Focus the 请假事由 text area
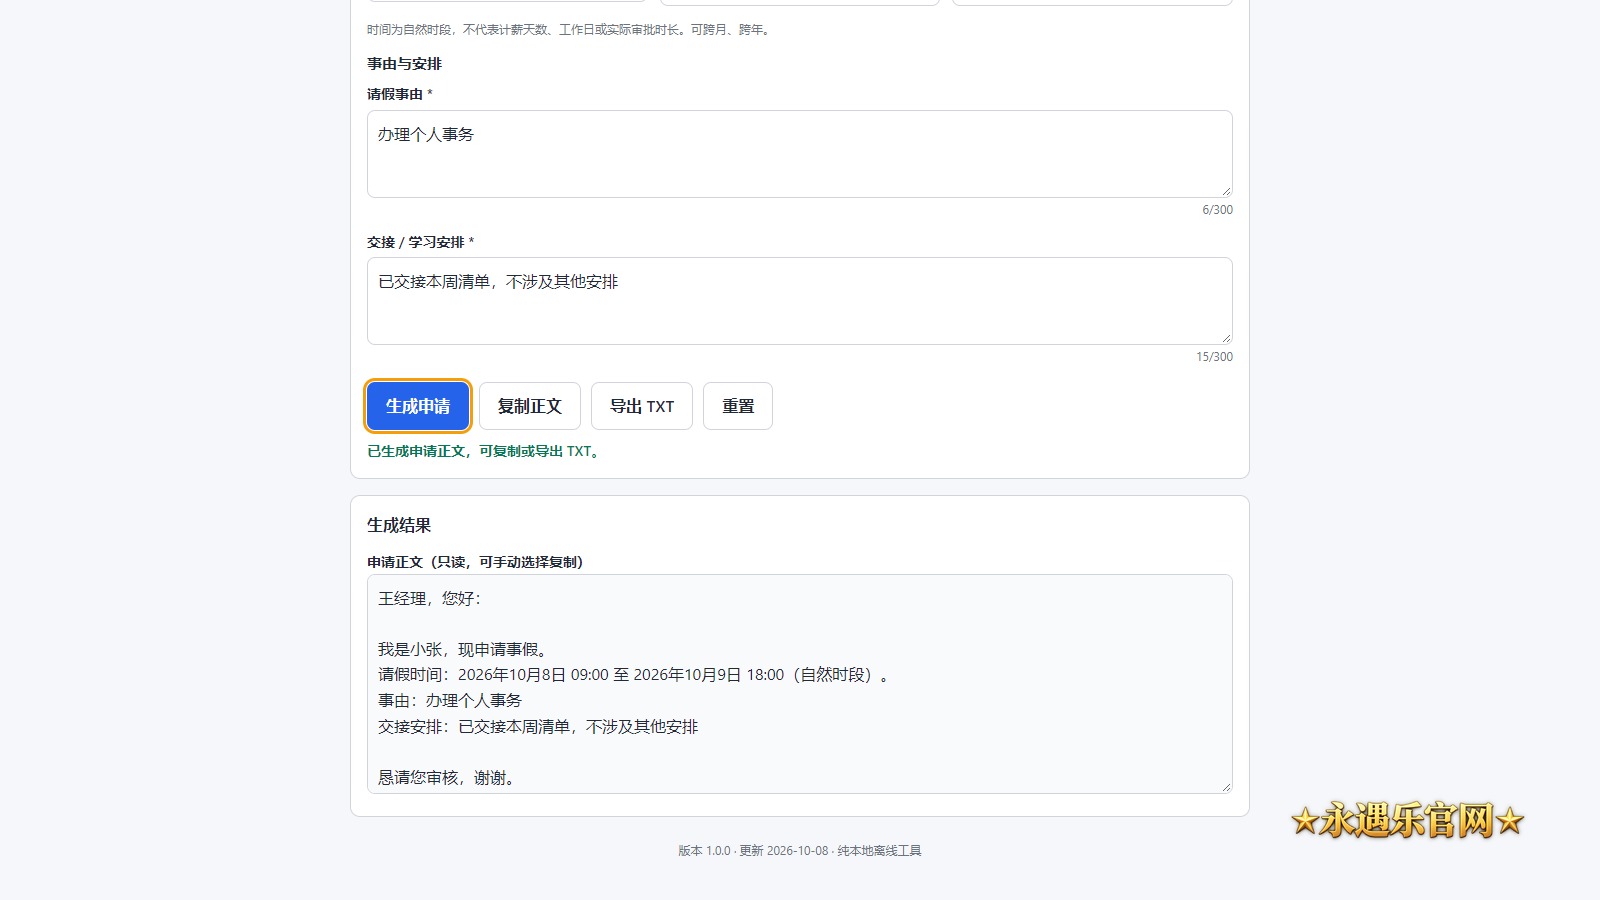 (800, 154)
